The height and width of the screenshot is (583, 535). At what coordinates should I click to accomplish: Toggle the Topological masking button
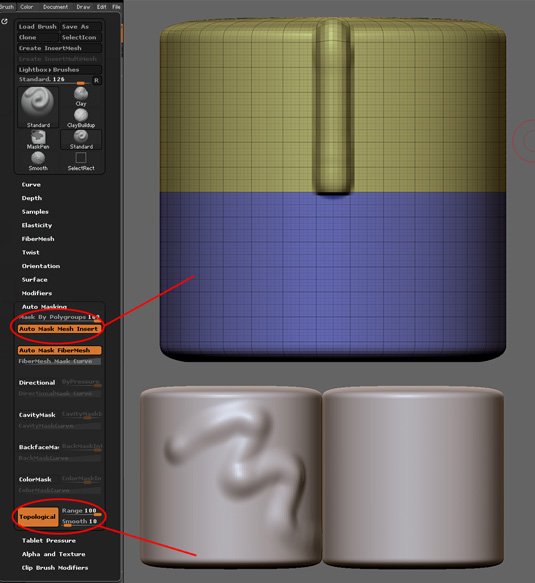tap(38, 517)
